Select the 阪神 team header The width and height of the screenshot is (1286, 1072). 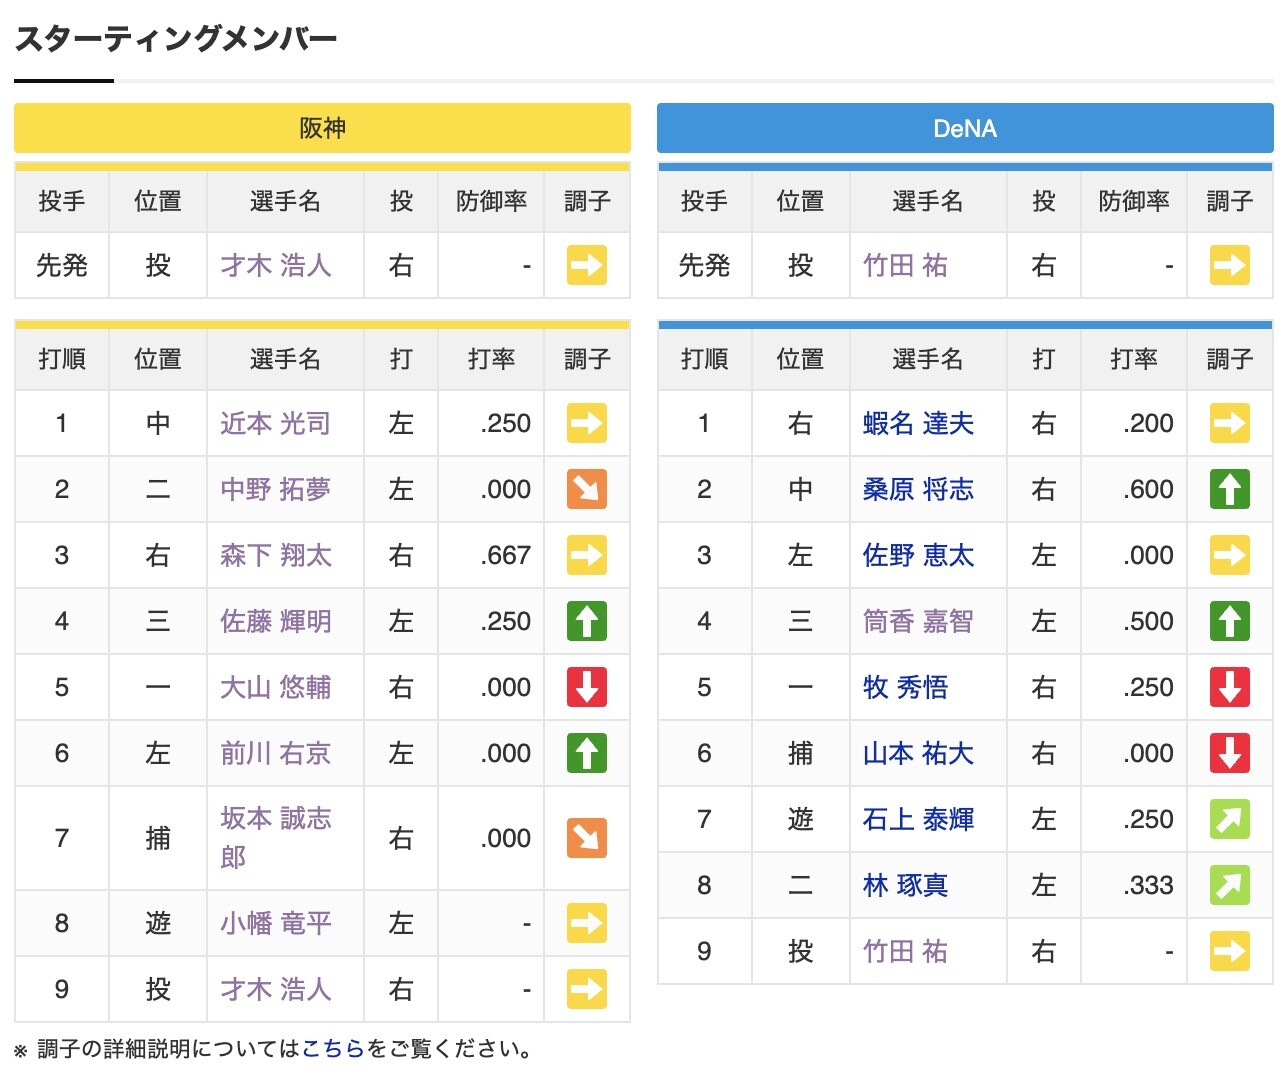pyautogui.click(x=321, y=128)
